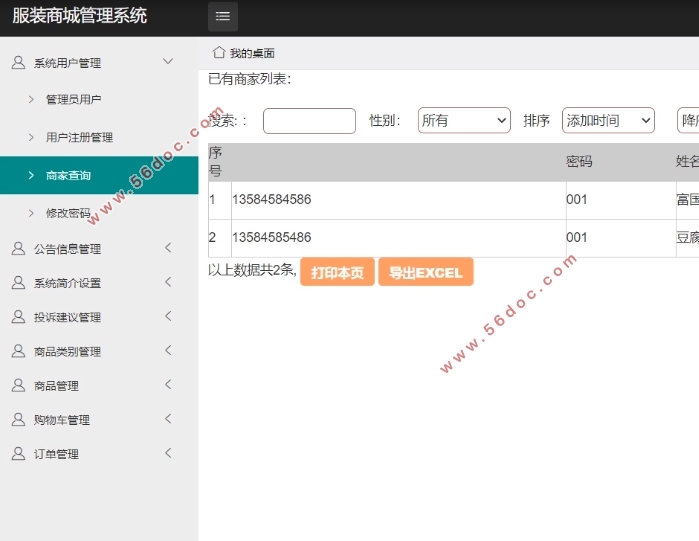Click the home icon beside 我的桌面

pos(219,53)
